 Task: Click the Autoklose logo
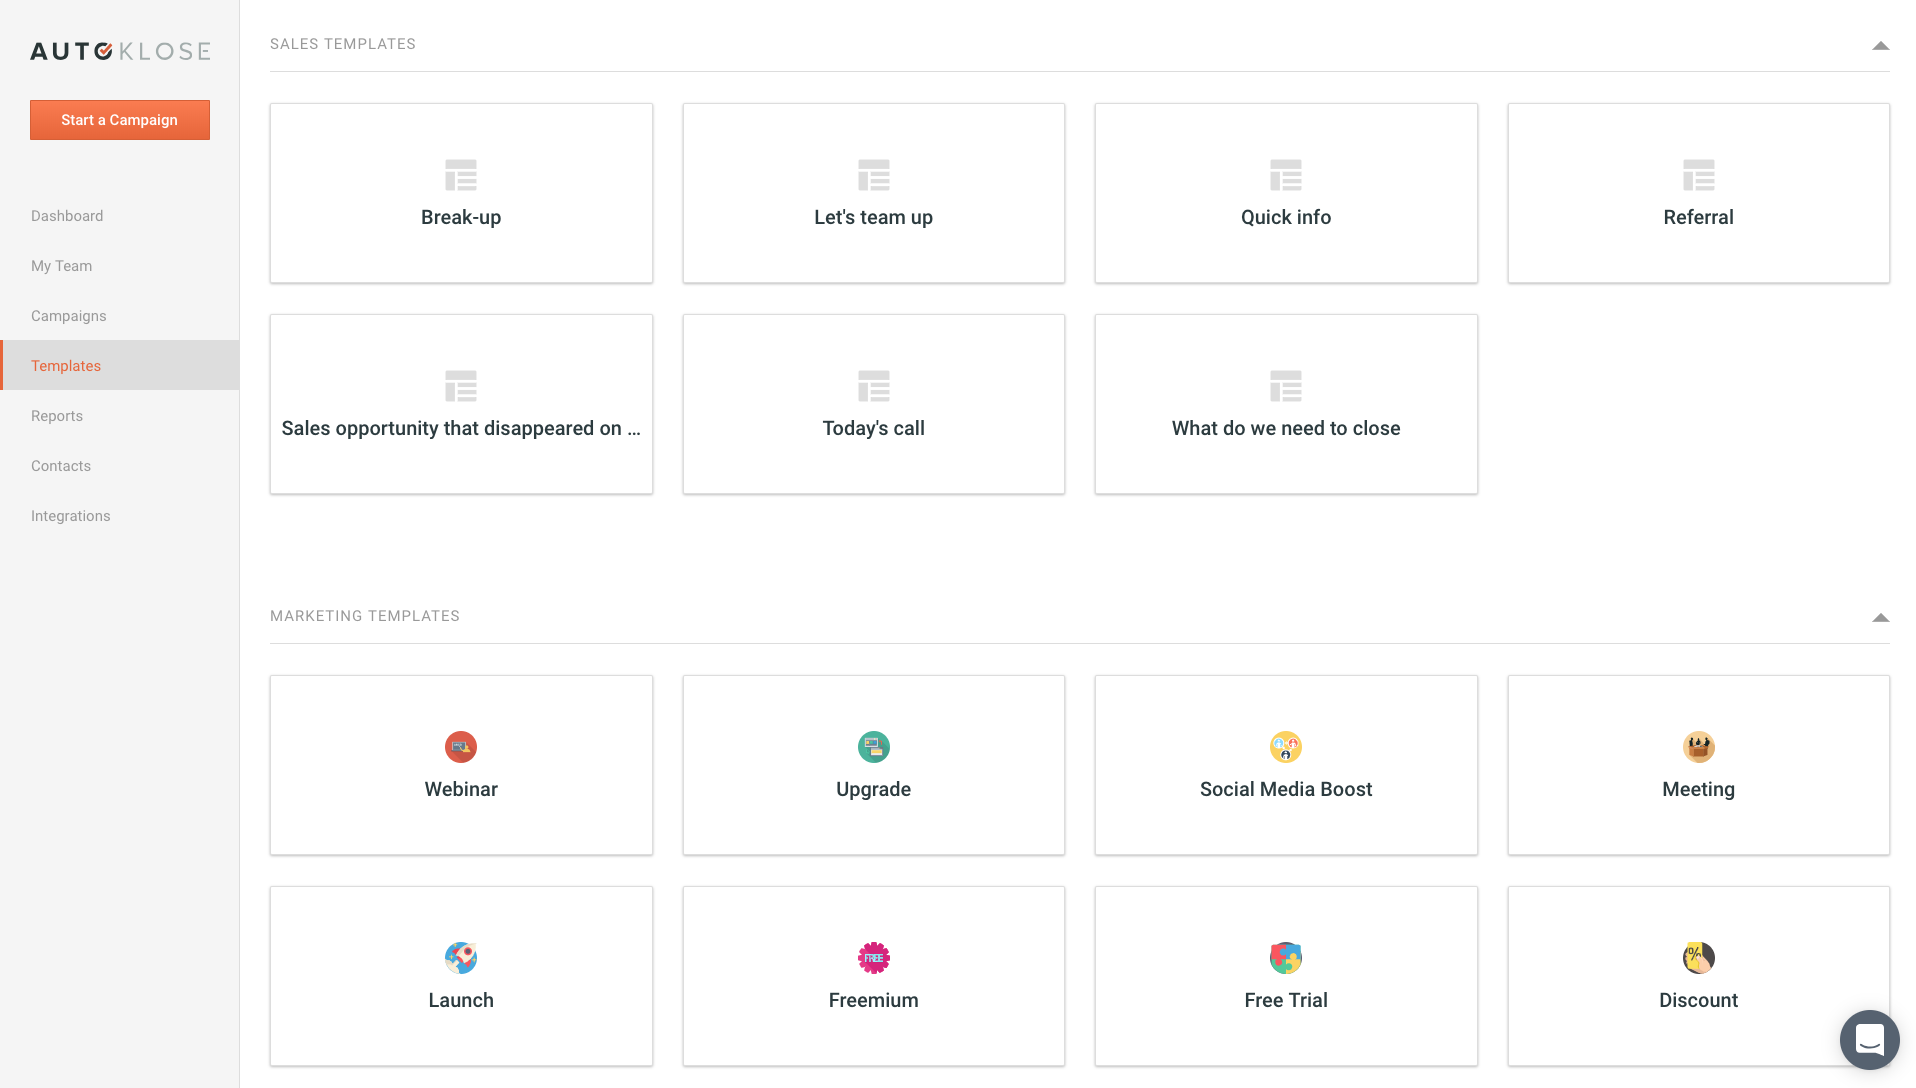pyautogui.click(x=120, y=51)
